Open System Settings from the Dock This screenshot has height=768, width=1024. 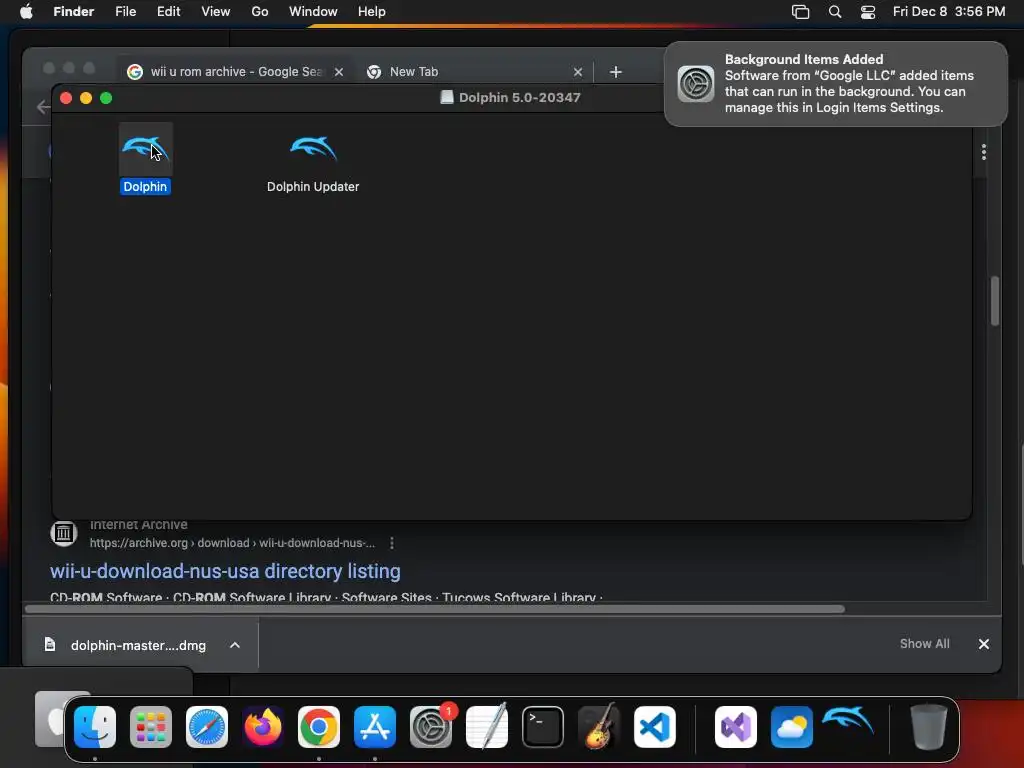[x=431, y=727]
